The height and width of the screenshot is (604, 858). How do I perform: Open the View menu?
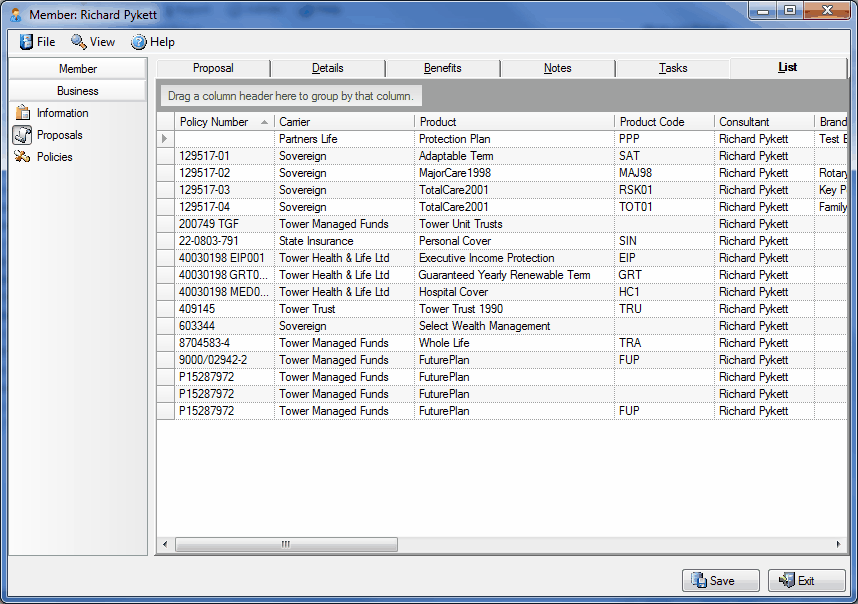click(x=93, y=42)
